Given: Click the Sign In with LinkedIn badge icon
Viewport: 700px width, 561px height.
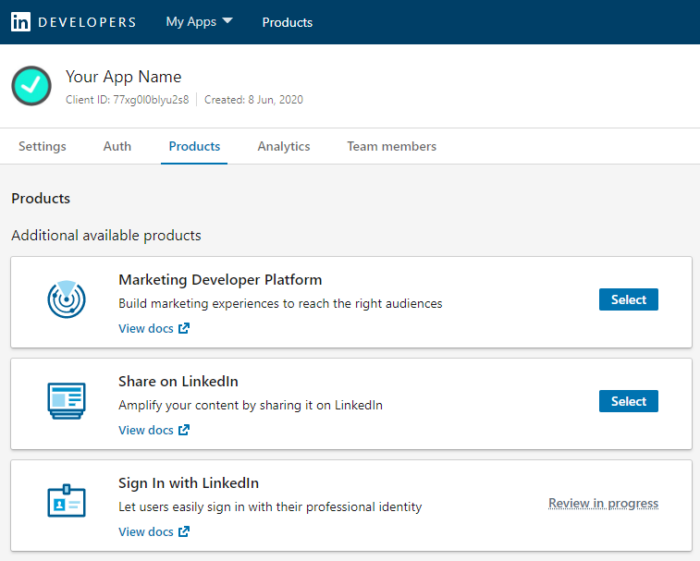Looking at the screenshot, I should point(67,501).
